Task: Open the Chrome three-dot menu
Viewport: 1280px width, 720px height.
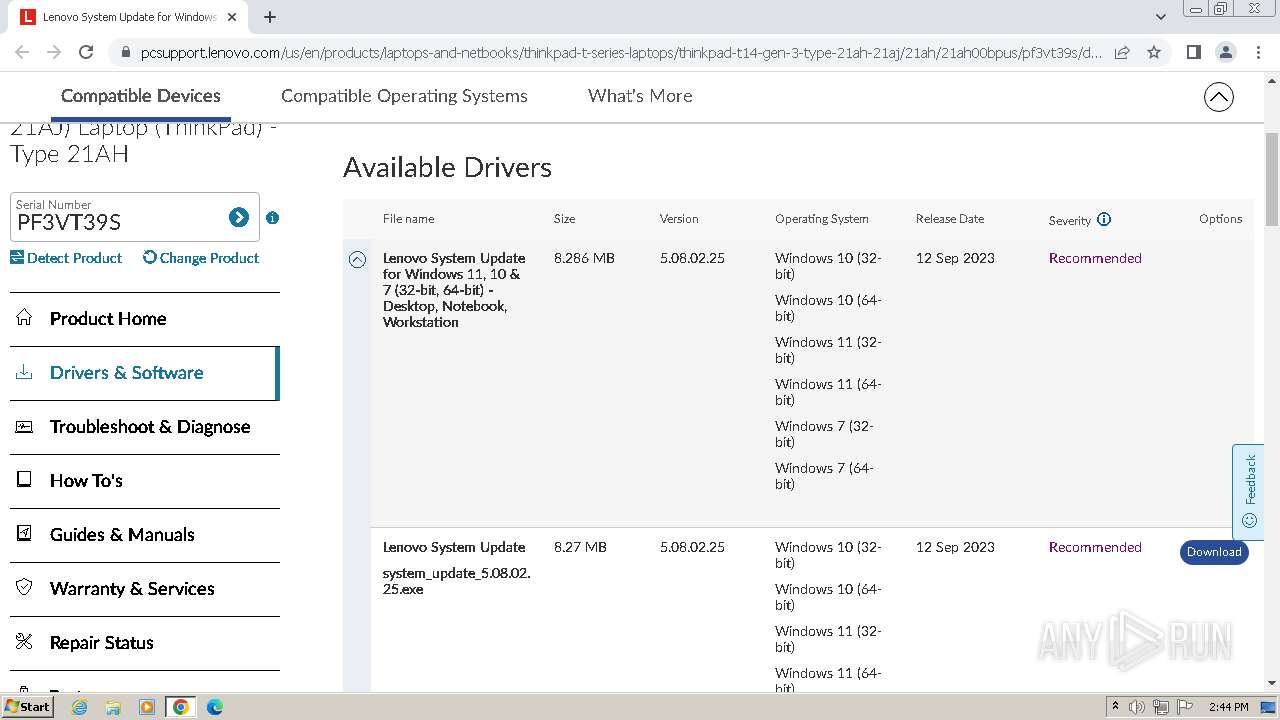Action: pos(1258,52)
